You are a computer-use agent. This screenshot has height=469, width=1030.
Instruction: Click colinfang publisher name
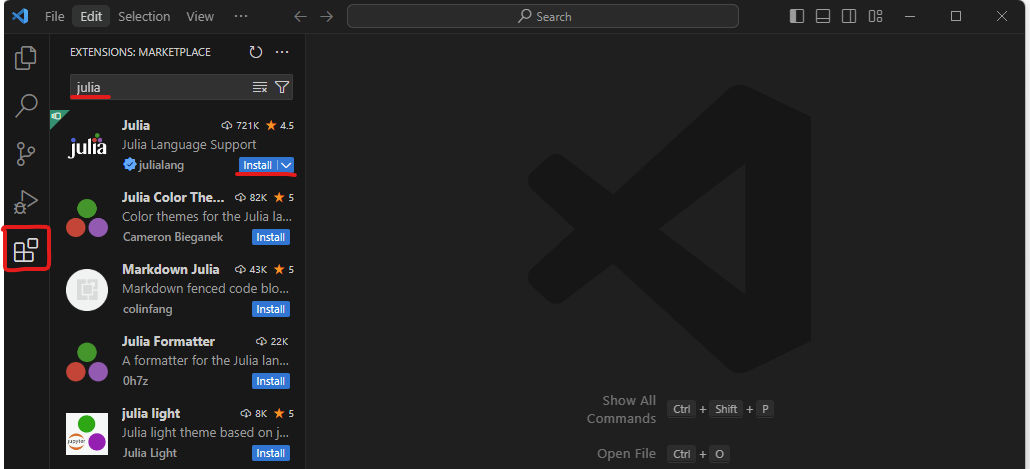[x=146, y=309]
